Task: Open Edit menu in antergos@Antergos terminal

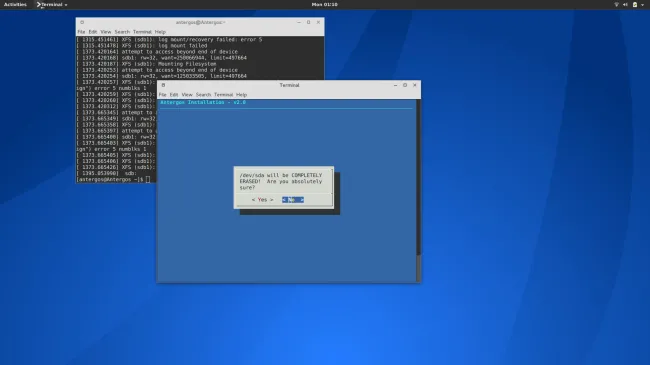Action: tap(92, 32)
